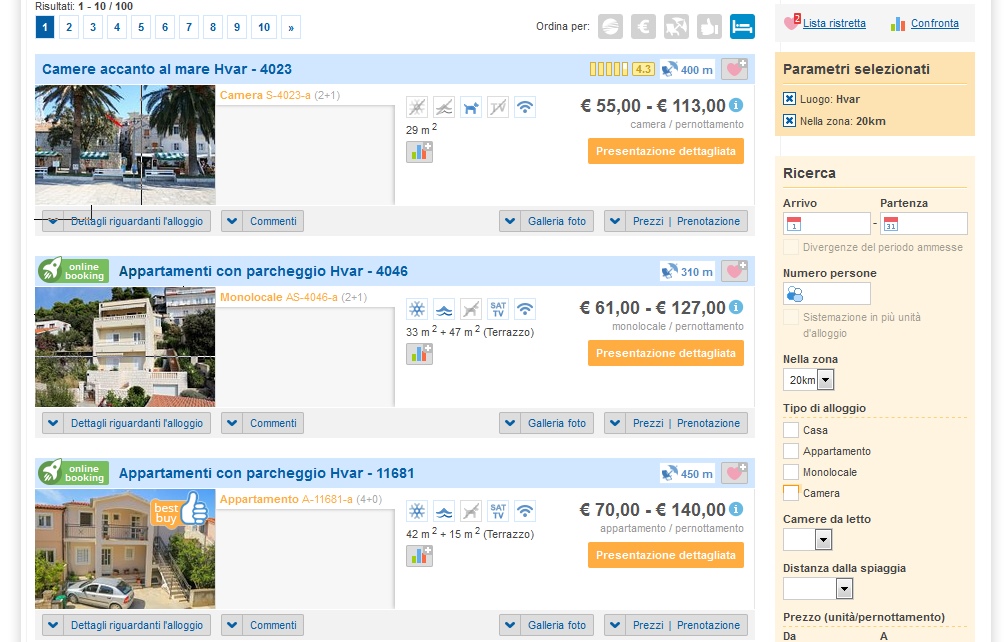Sort results by thumbs-up rating icon

(709, 26)
